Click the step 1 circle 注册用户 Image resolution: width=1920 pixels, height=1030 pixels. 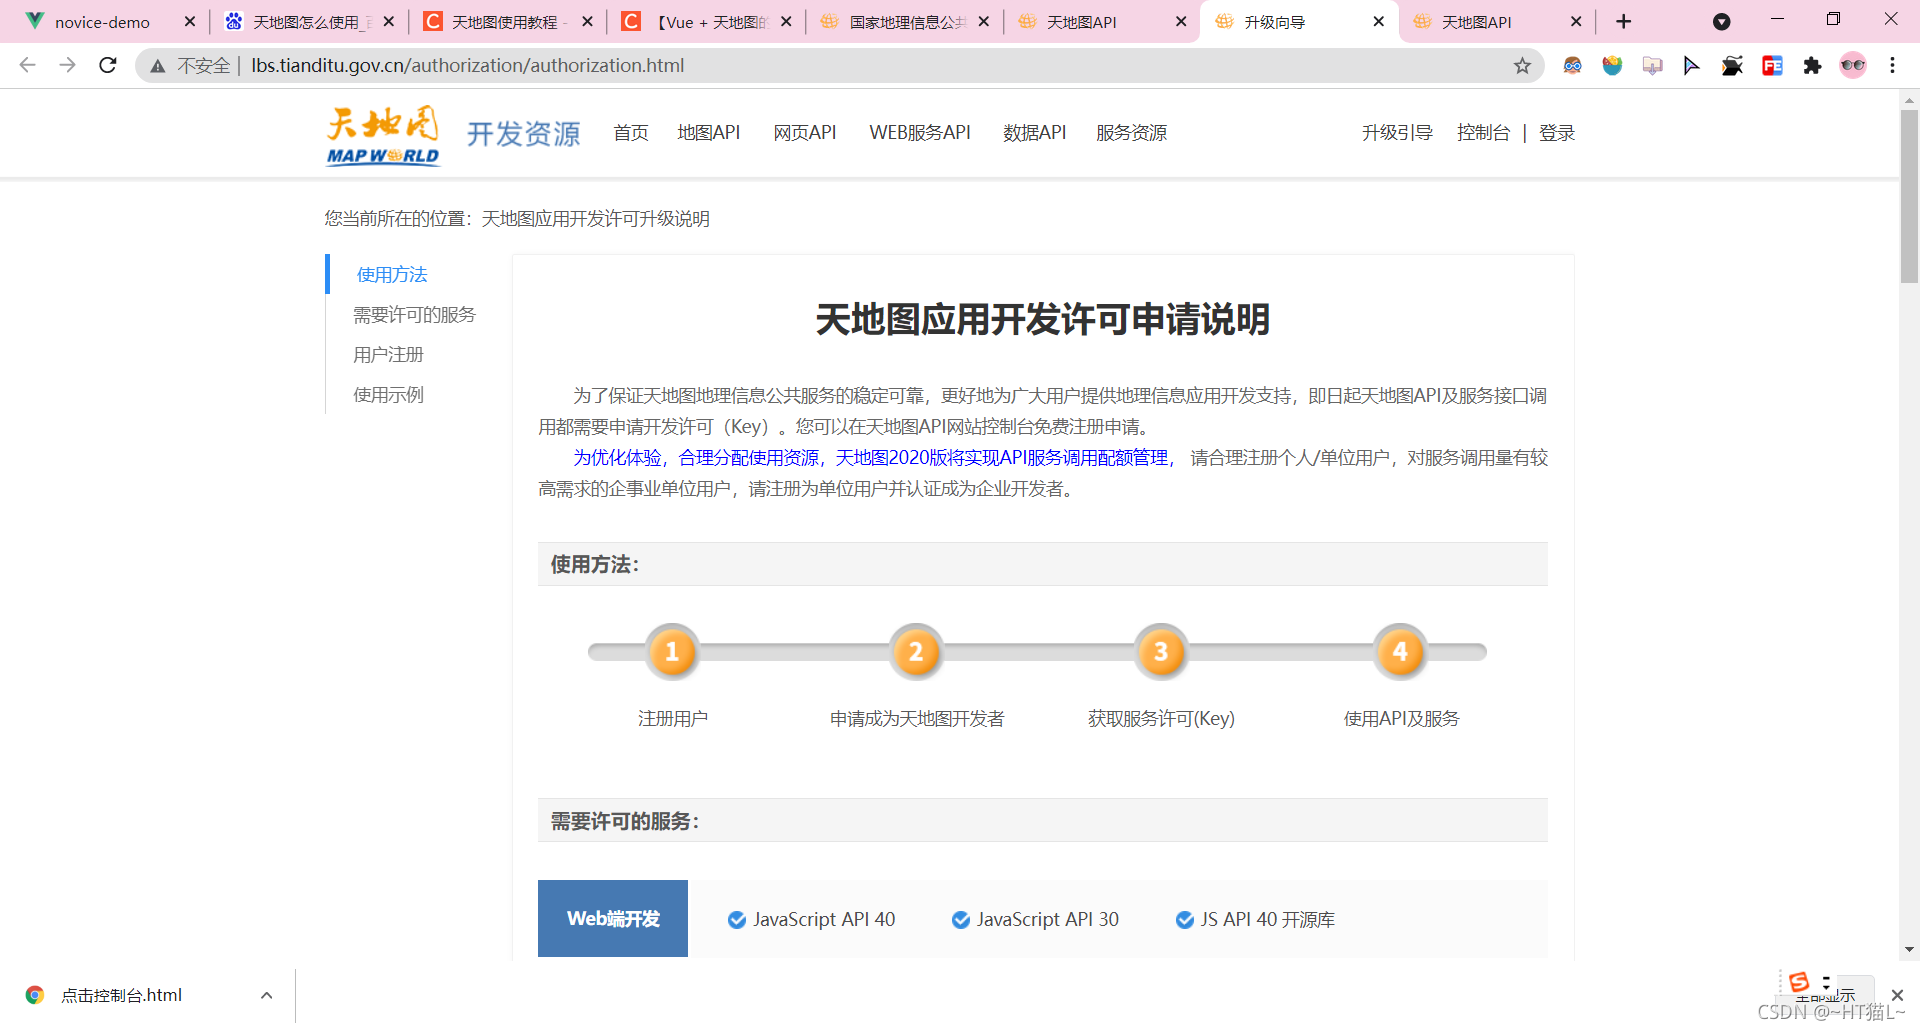[x=672, y=652]
